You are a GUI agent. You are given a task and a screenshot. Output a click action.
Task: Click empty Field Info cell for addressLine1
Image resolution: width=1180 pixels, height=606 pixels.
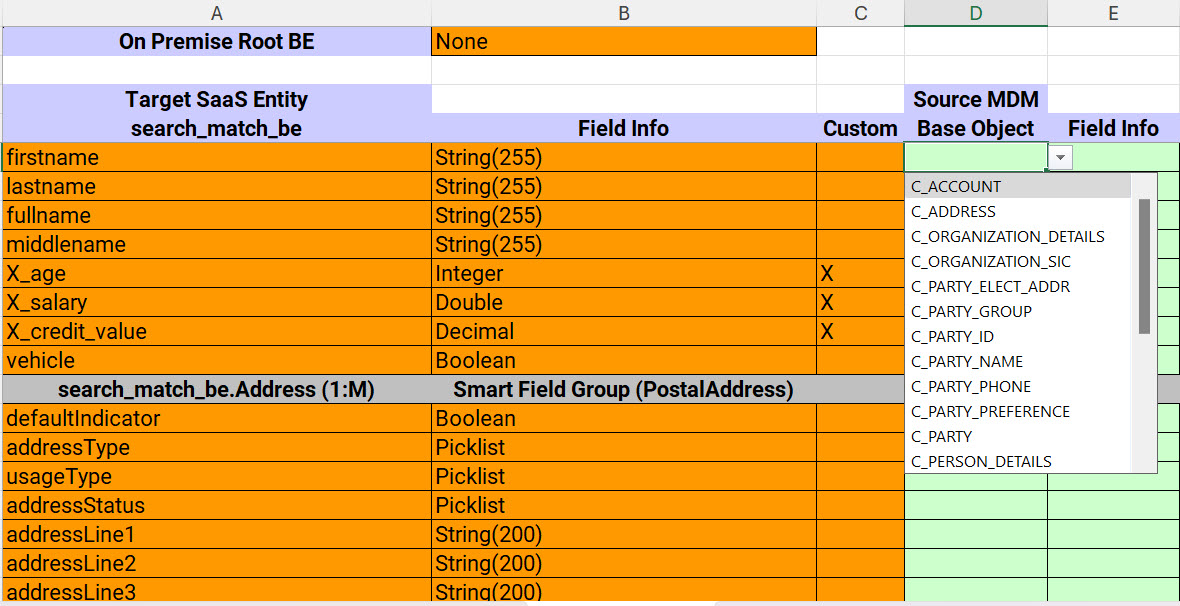pos(1114,534)
